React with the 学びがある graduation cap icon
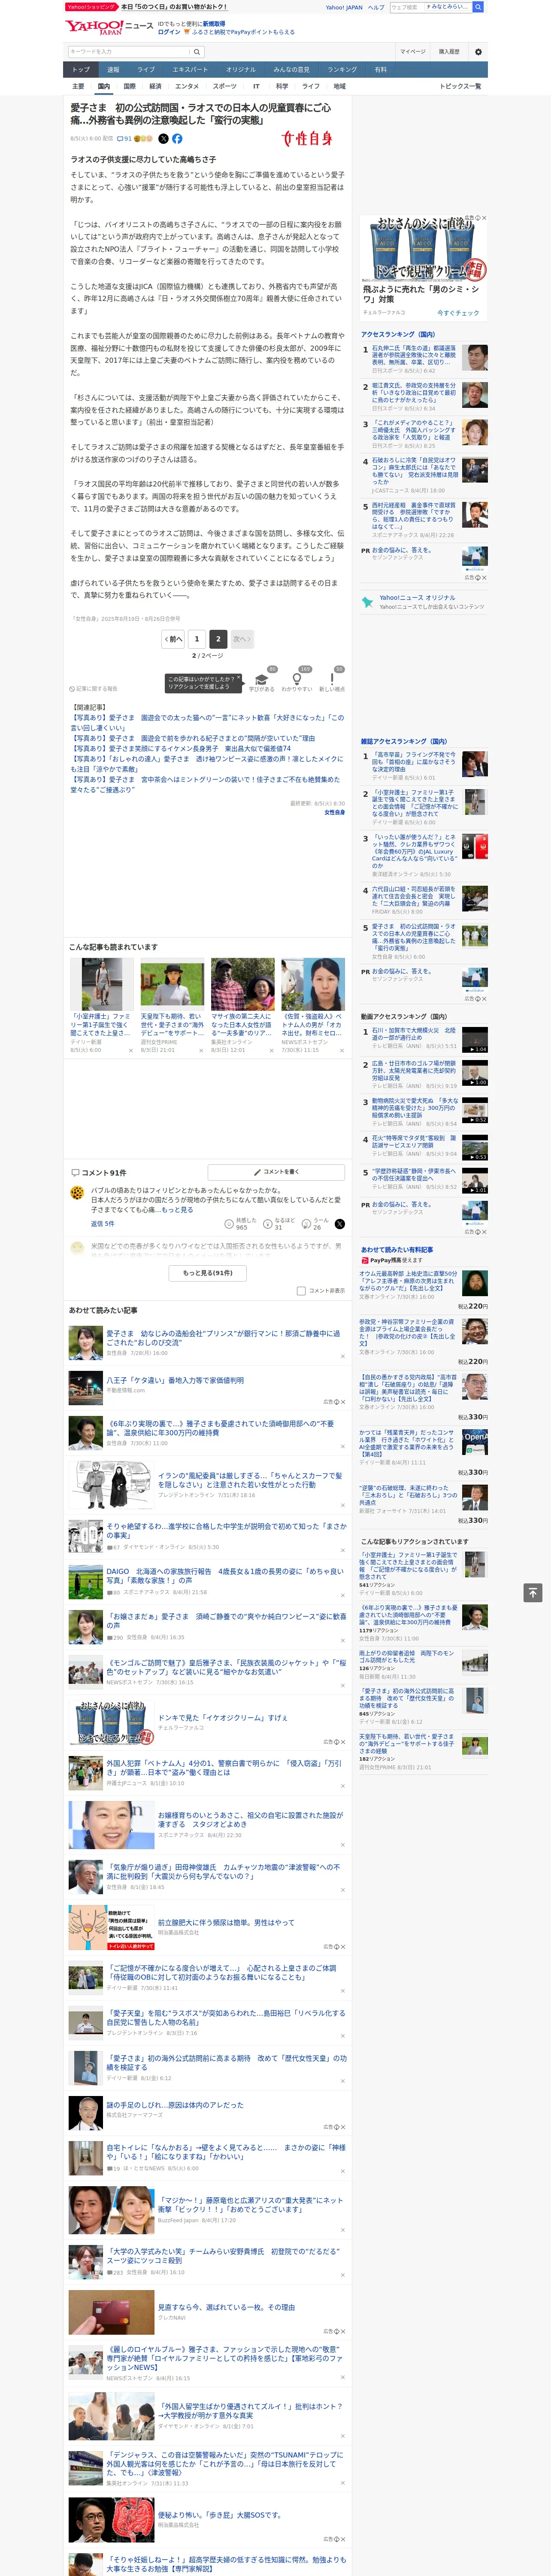This screenshot has width=551, height=2576. [262, 679]
